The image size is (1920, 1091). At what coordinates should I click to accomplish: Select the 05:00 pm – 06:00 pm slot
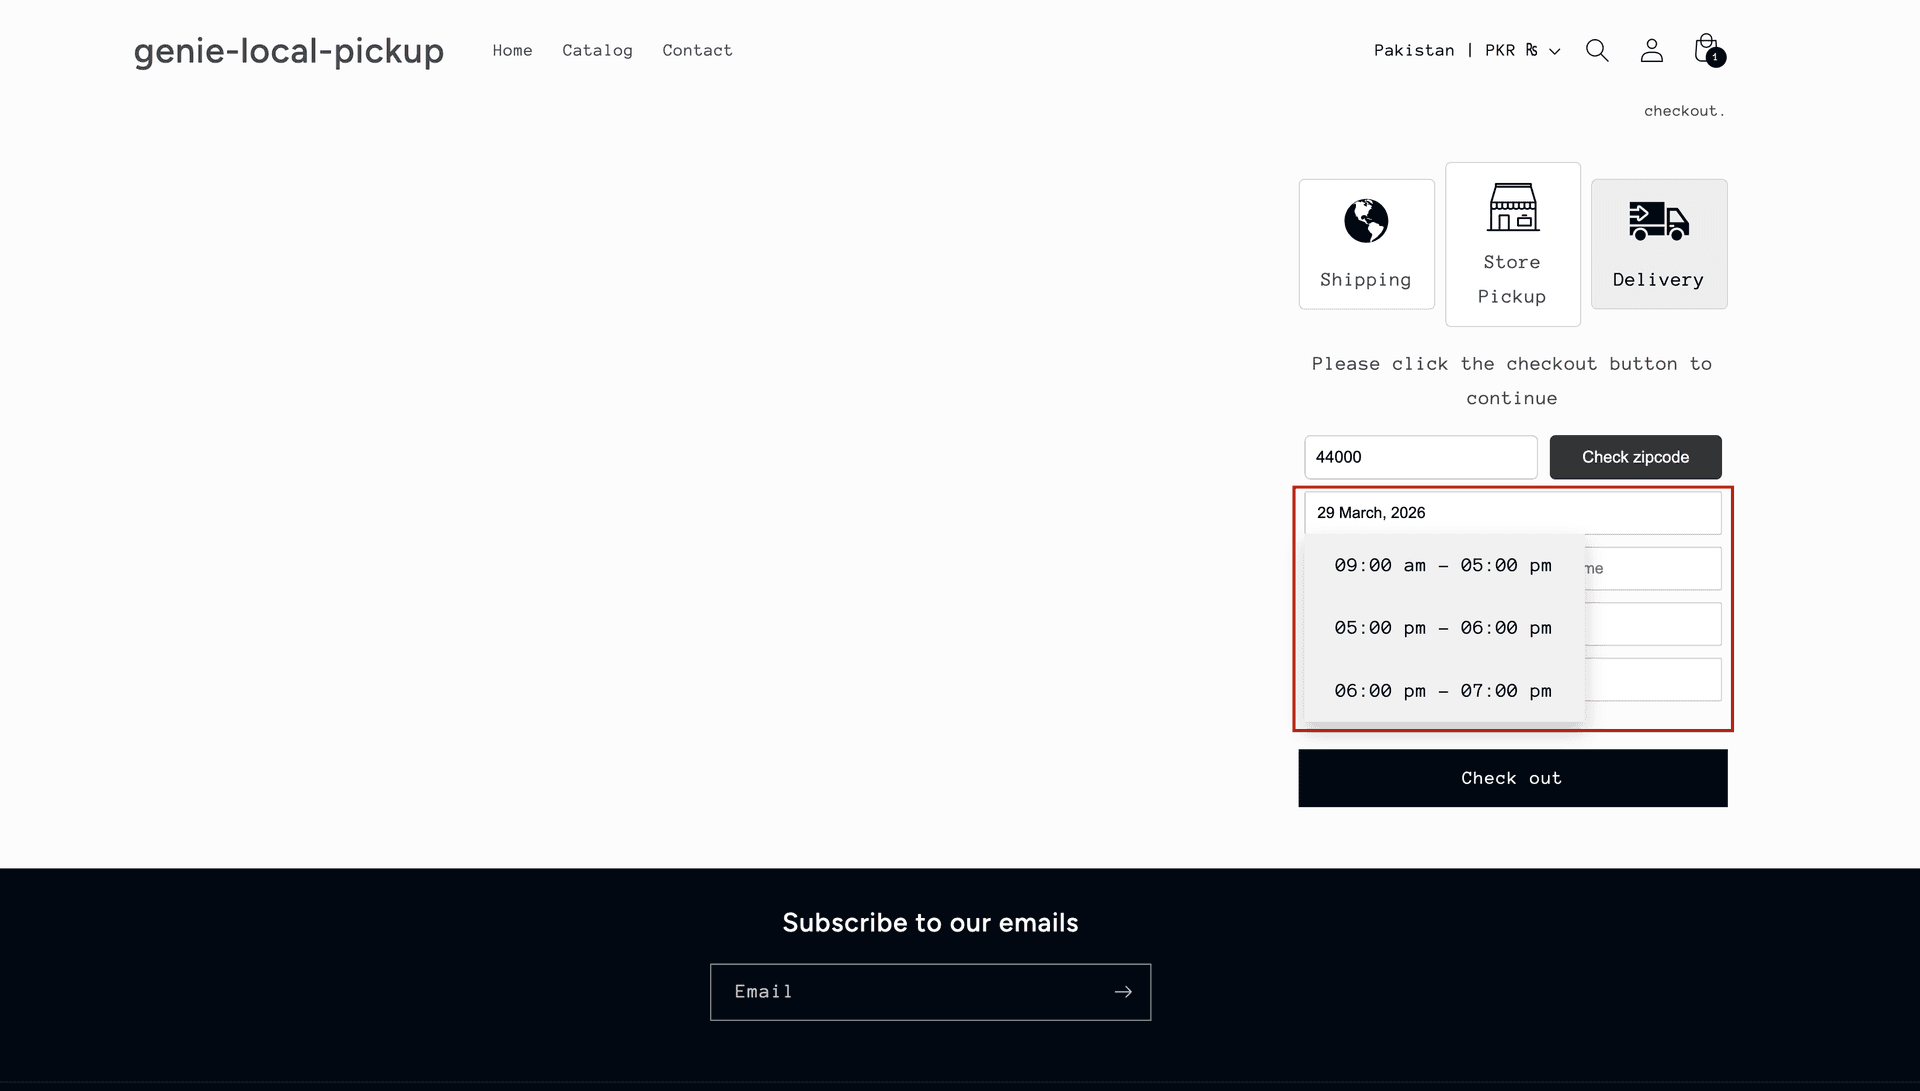pos(1443,628)
